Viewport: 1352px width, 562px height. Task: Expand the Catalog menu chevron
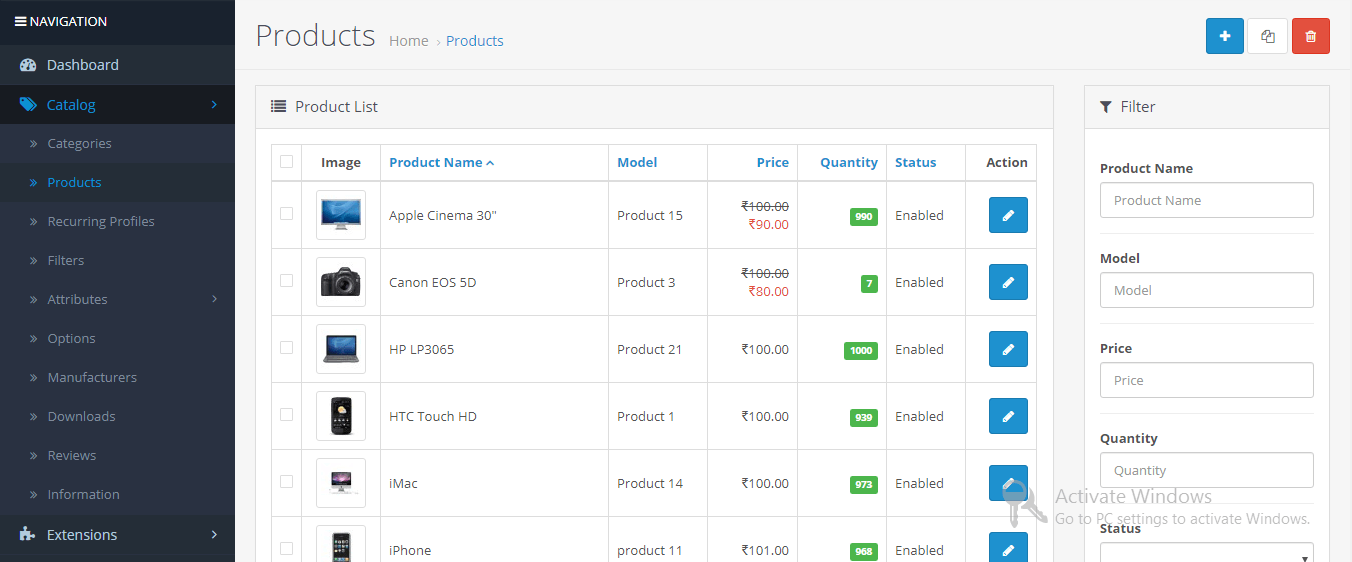(214, 104)
